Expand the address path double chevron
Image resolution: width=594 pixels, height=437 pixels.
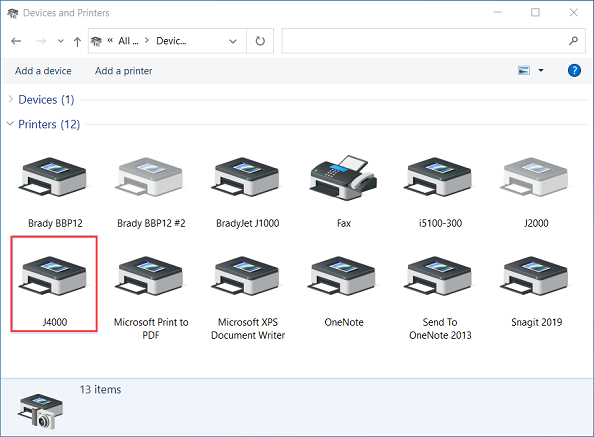coord(110,40)
